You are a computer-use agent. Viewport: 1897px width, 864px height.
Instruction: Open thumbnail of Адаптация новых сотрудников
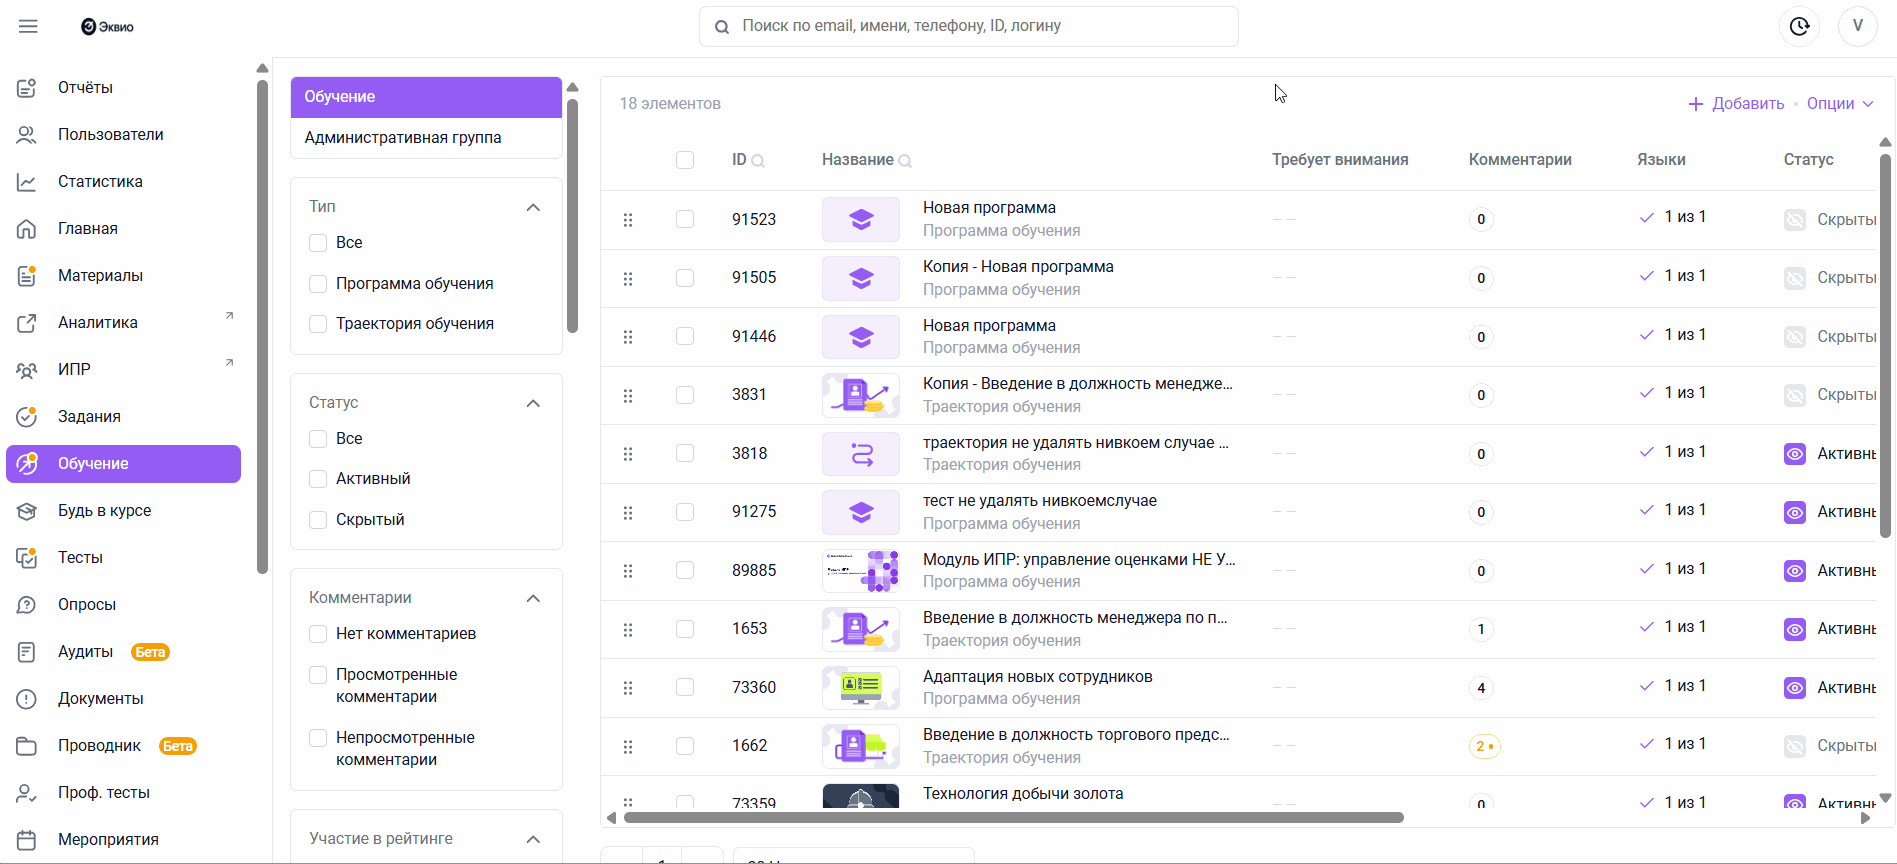pos(861,688)
